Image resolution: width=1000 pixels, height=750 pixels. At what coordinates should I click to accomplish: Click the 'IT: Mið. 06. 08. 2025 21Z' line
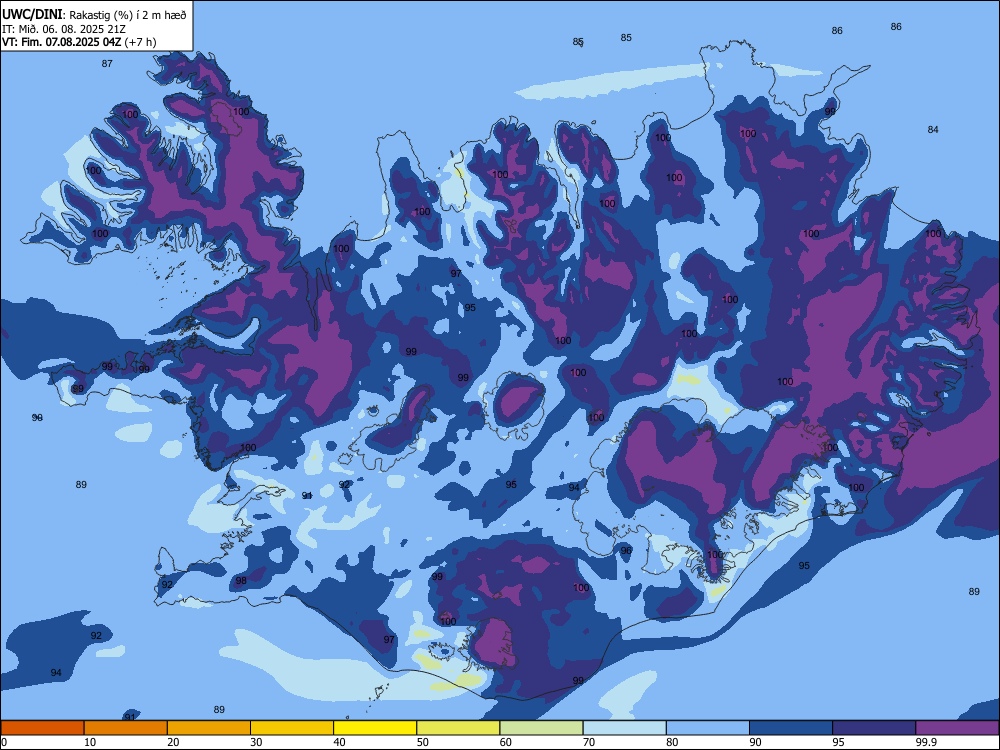click(64, 29)
